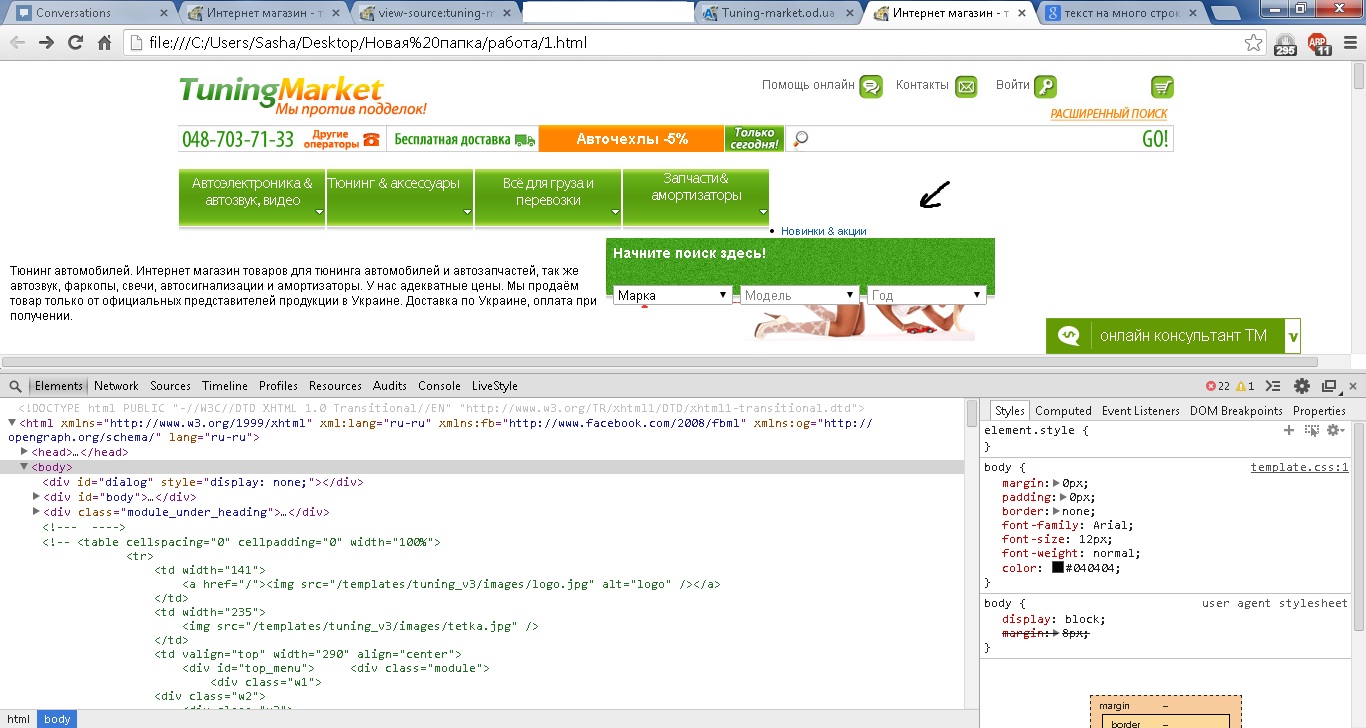Click the login key icon
Viewport: 1366px width, 728px height.
click(x=1045, y=86)
